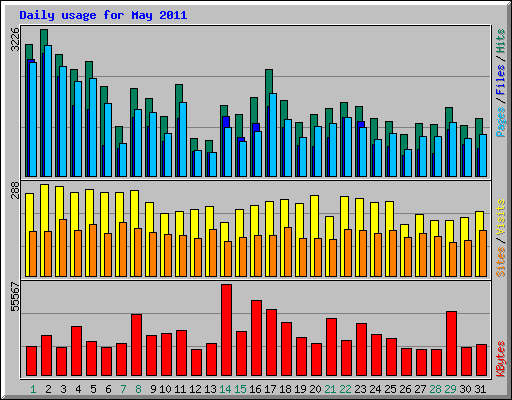This screenshot has height=400, width=512.
Task: Click the red KBytes bar for day 8
Action: 136,345
